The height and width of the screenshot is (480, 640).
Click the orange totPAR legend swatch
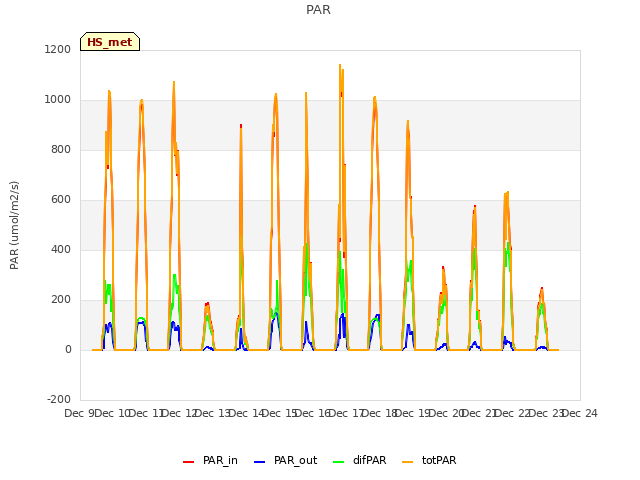coord(407,462)
